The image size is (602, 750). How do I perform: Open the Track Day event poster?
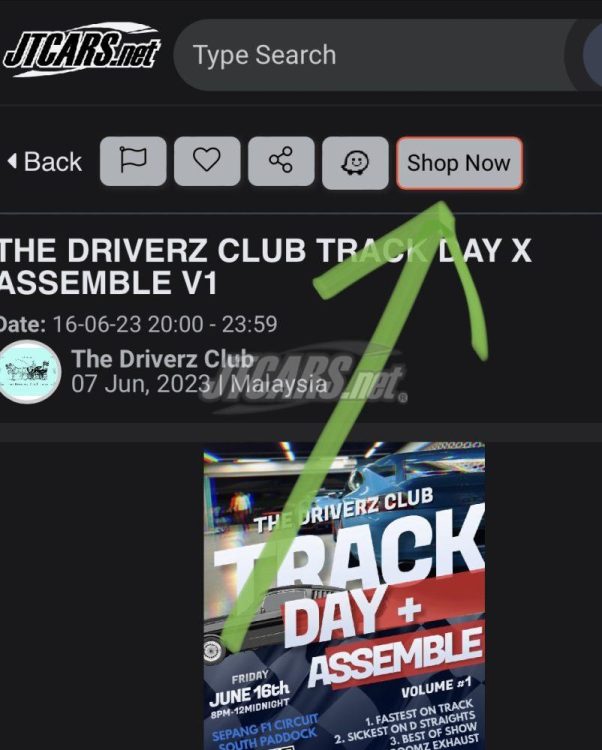coord(344,596)
